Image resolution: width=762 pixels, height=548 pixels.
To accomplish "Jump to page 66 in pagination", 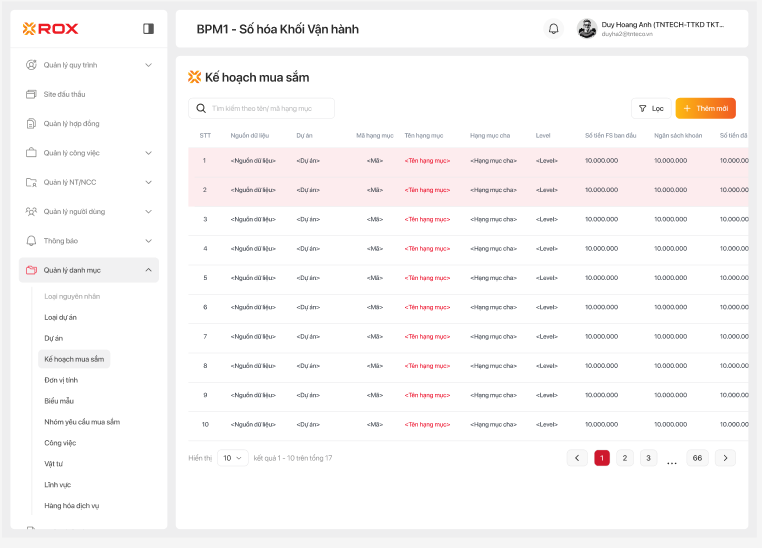I will 697,458.
